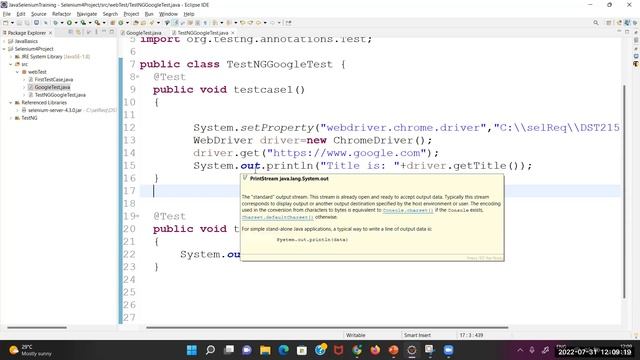Open Microsoft Store from taskbar
640x360 pixels.
[x=302, y=350]
